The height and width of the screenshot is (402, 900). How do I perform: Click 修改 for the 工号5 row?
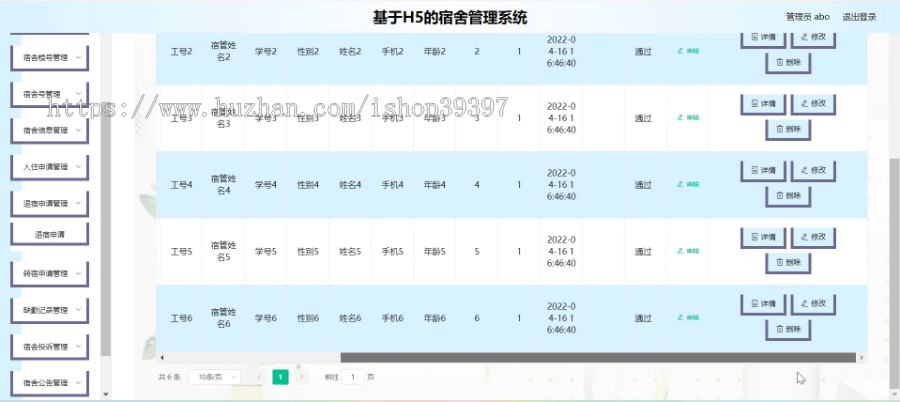tap(813, 238)
